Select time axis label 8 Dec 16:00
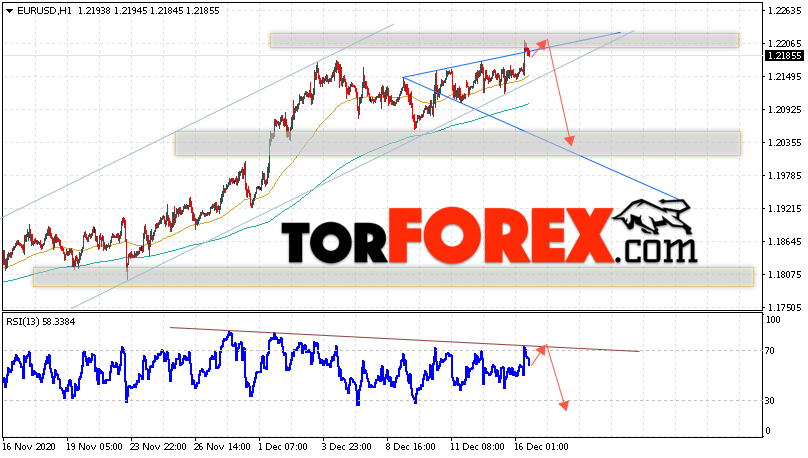 point(411,447)
